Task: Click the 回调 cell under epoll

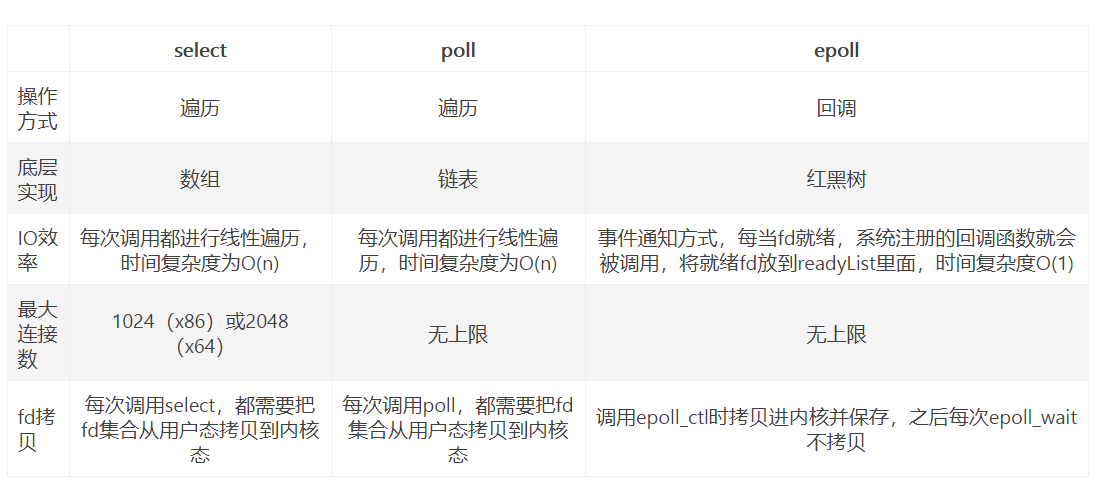Action: [x=837, y=108]
